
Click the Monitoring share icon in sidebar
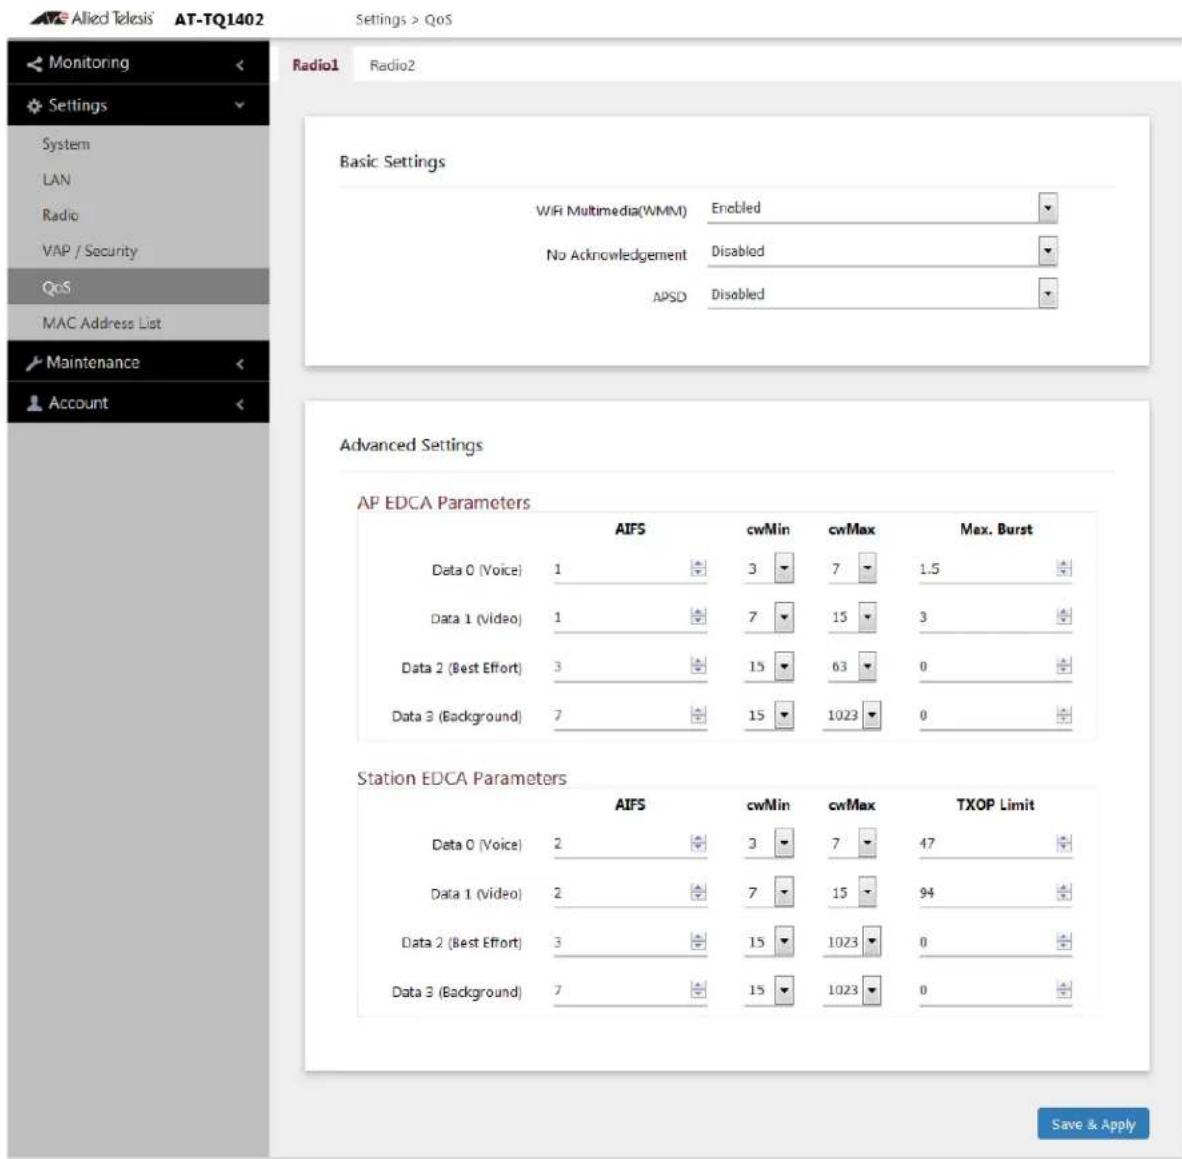click(34, 64)
